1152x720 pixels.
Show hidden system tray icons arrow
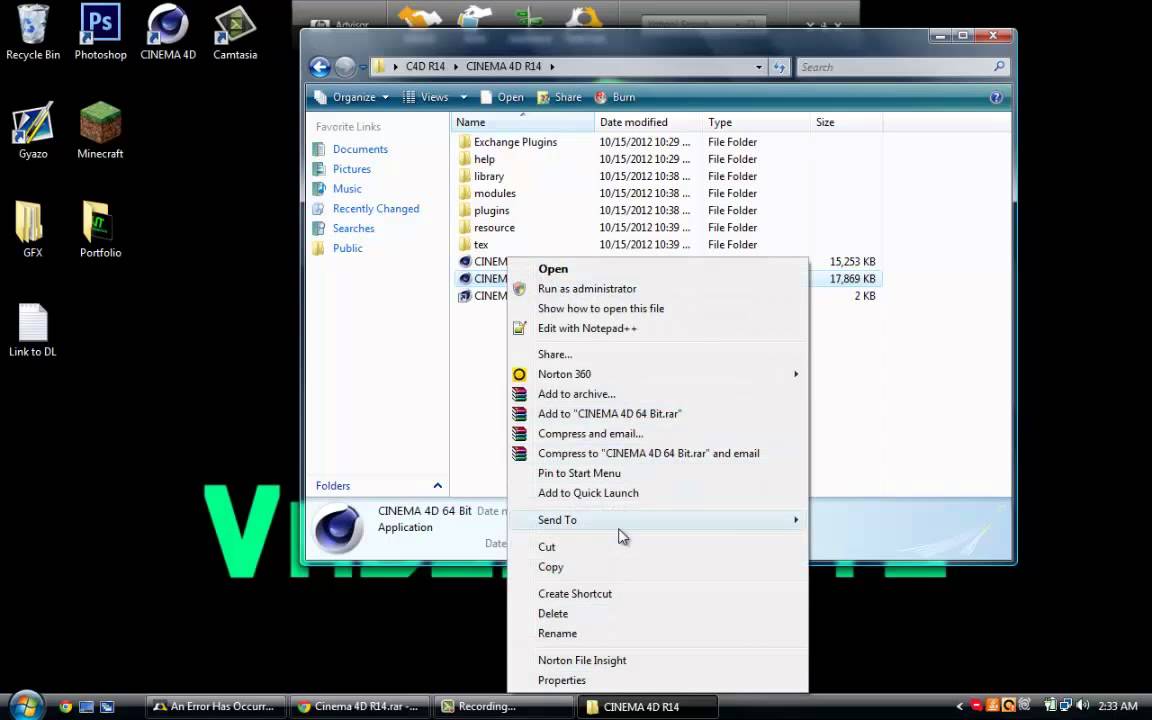[x=959, y=707]
